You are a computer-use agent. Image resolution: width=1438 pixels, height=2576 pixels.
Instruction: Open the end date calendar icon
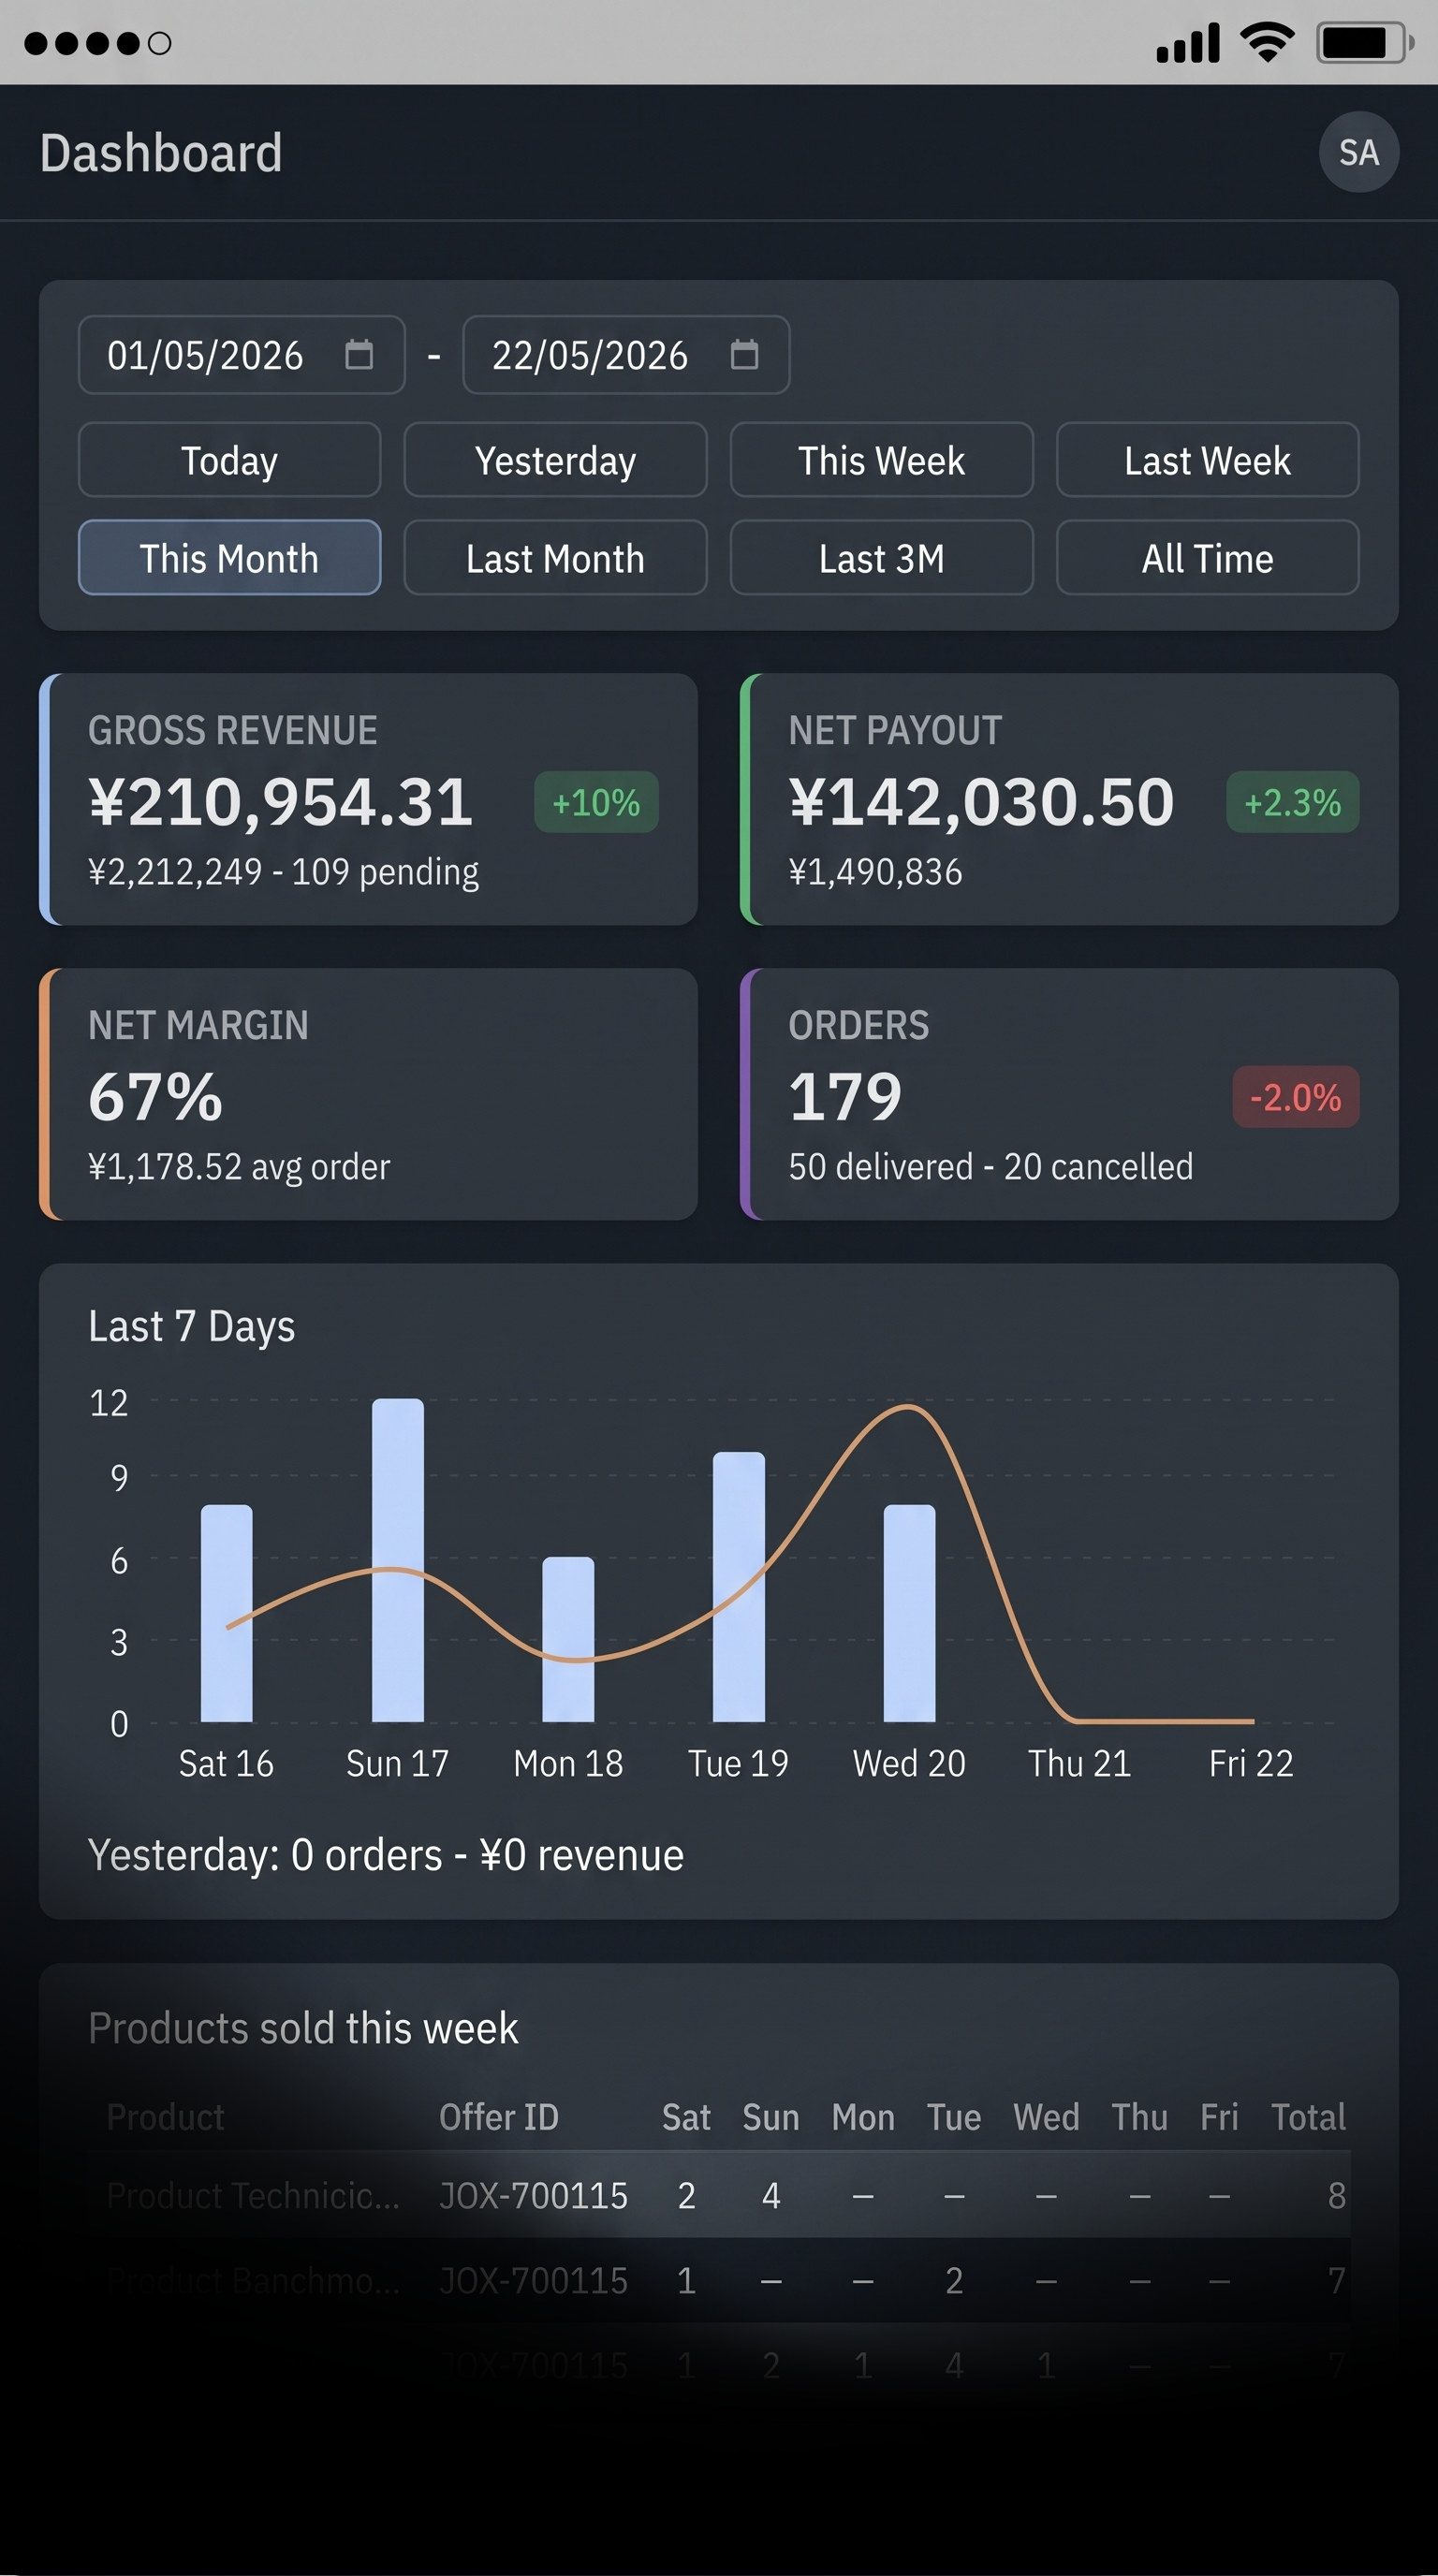744,354
